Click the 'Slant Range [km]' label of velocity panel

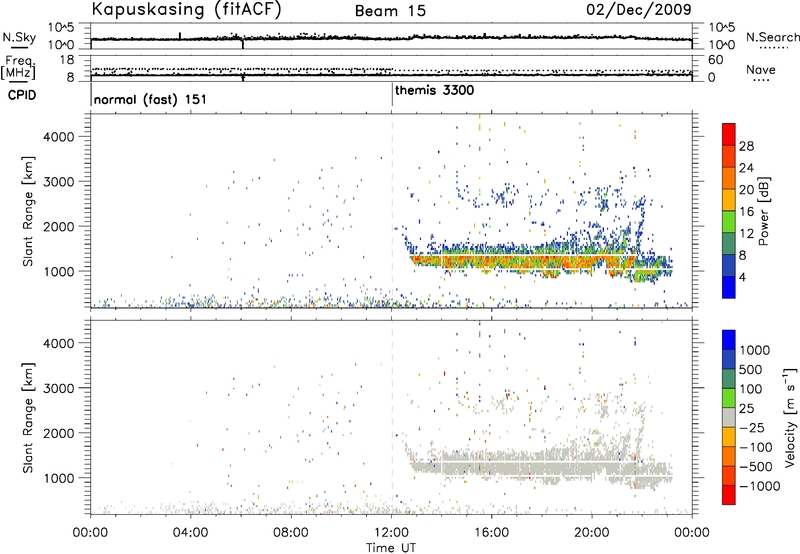(x=28, y=418)
